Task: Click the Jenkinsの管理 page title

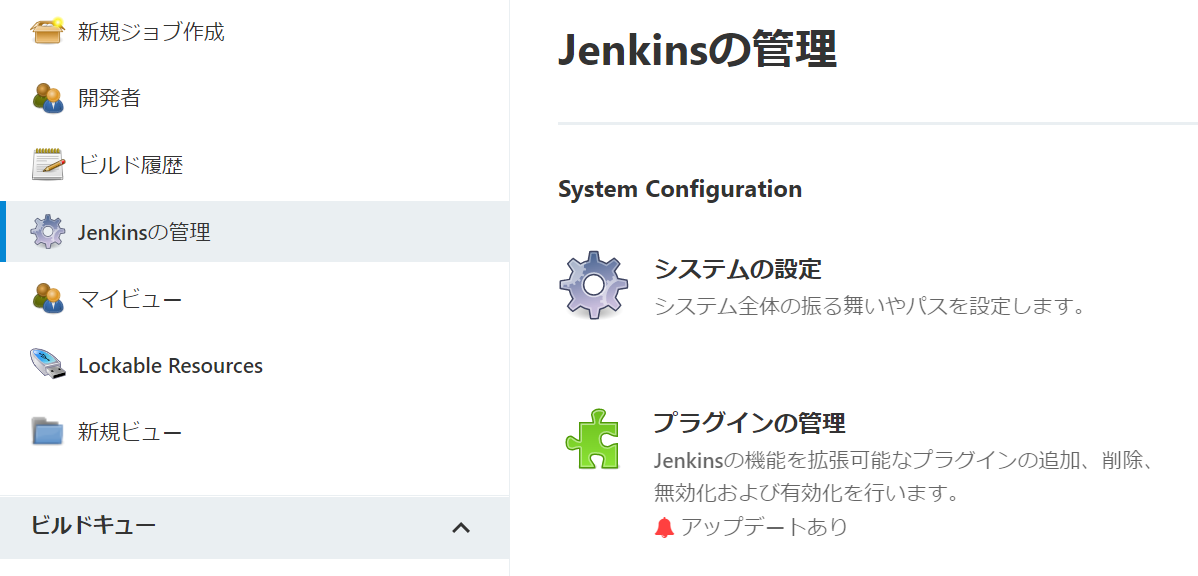Action: pyautogui.click(x=698, y=50)
